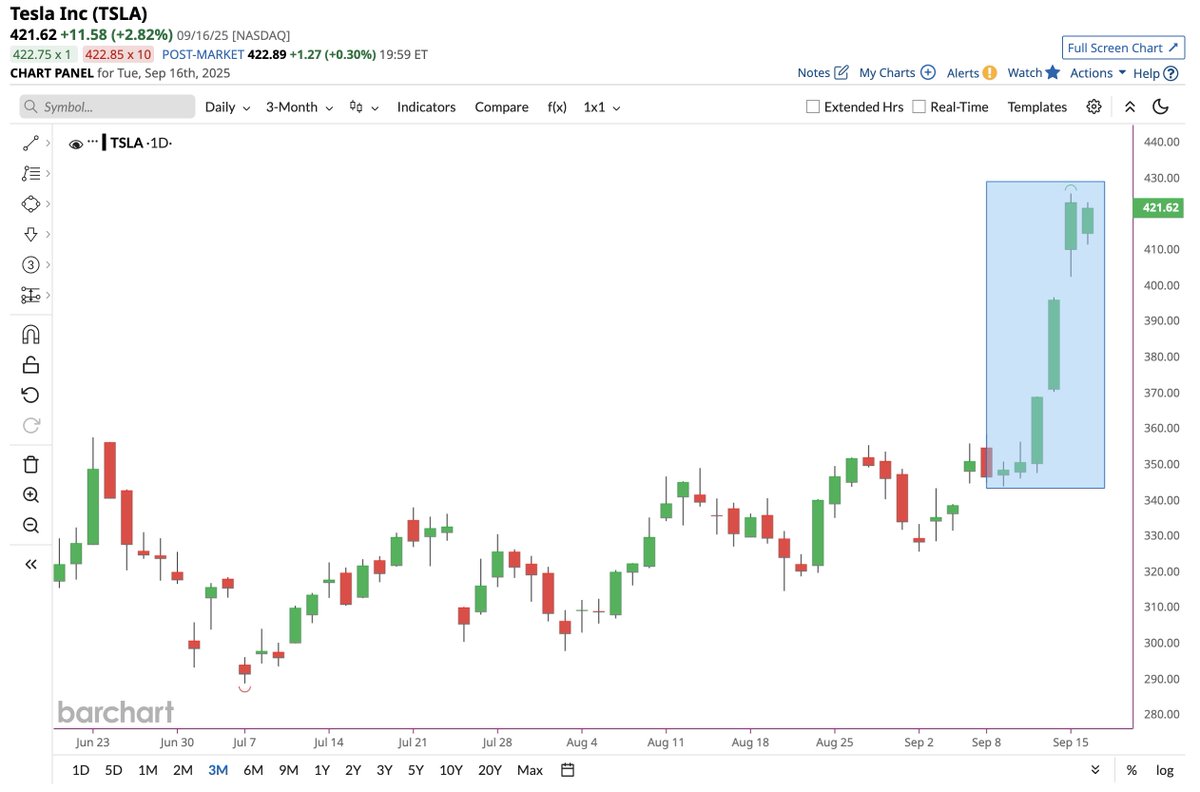Click inside the Symbol search field
The width and height of the screenshot is (1200, 792).
pyautogui.click(x=107, y=107)
